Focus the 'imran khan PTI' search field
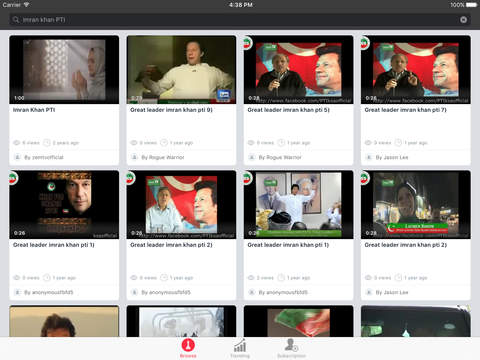 point(240,20)
